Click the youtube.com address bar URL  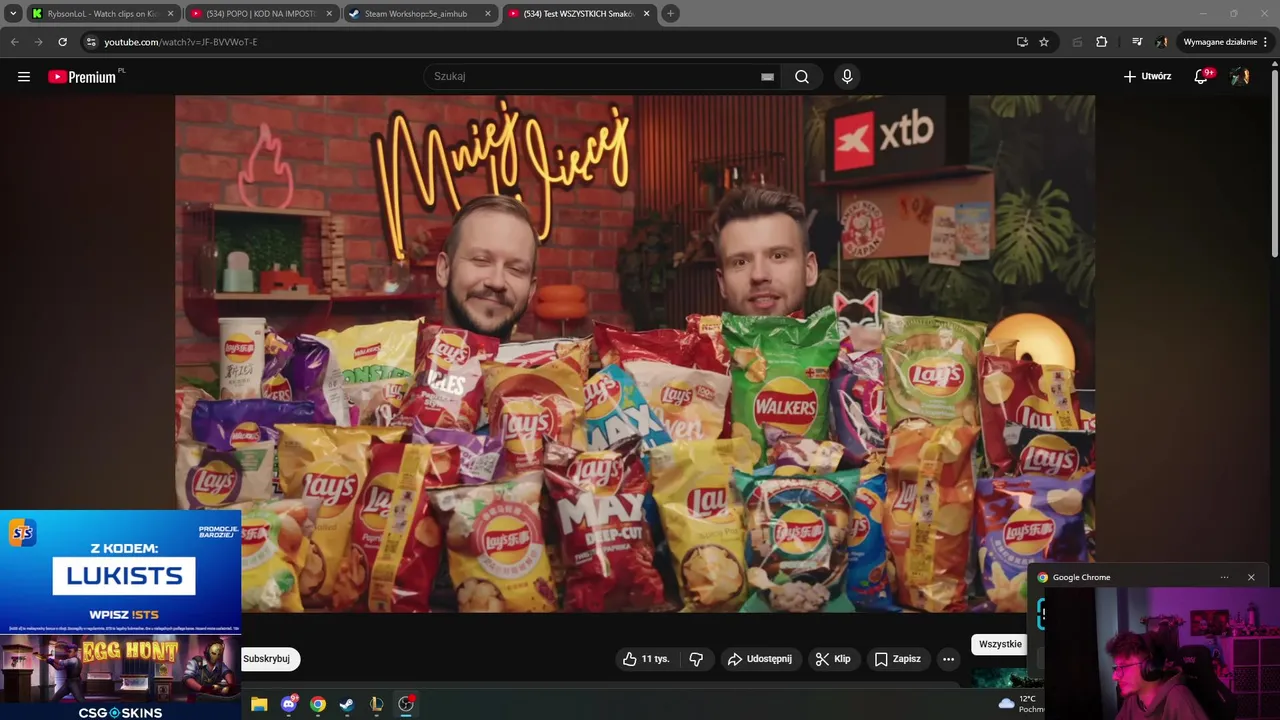pyautogui.click(x=180, y=42)
